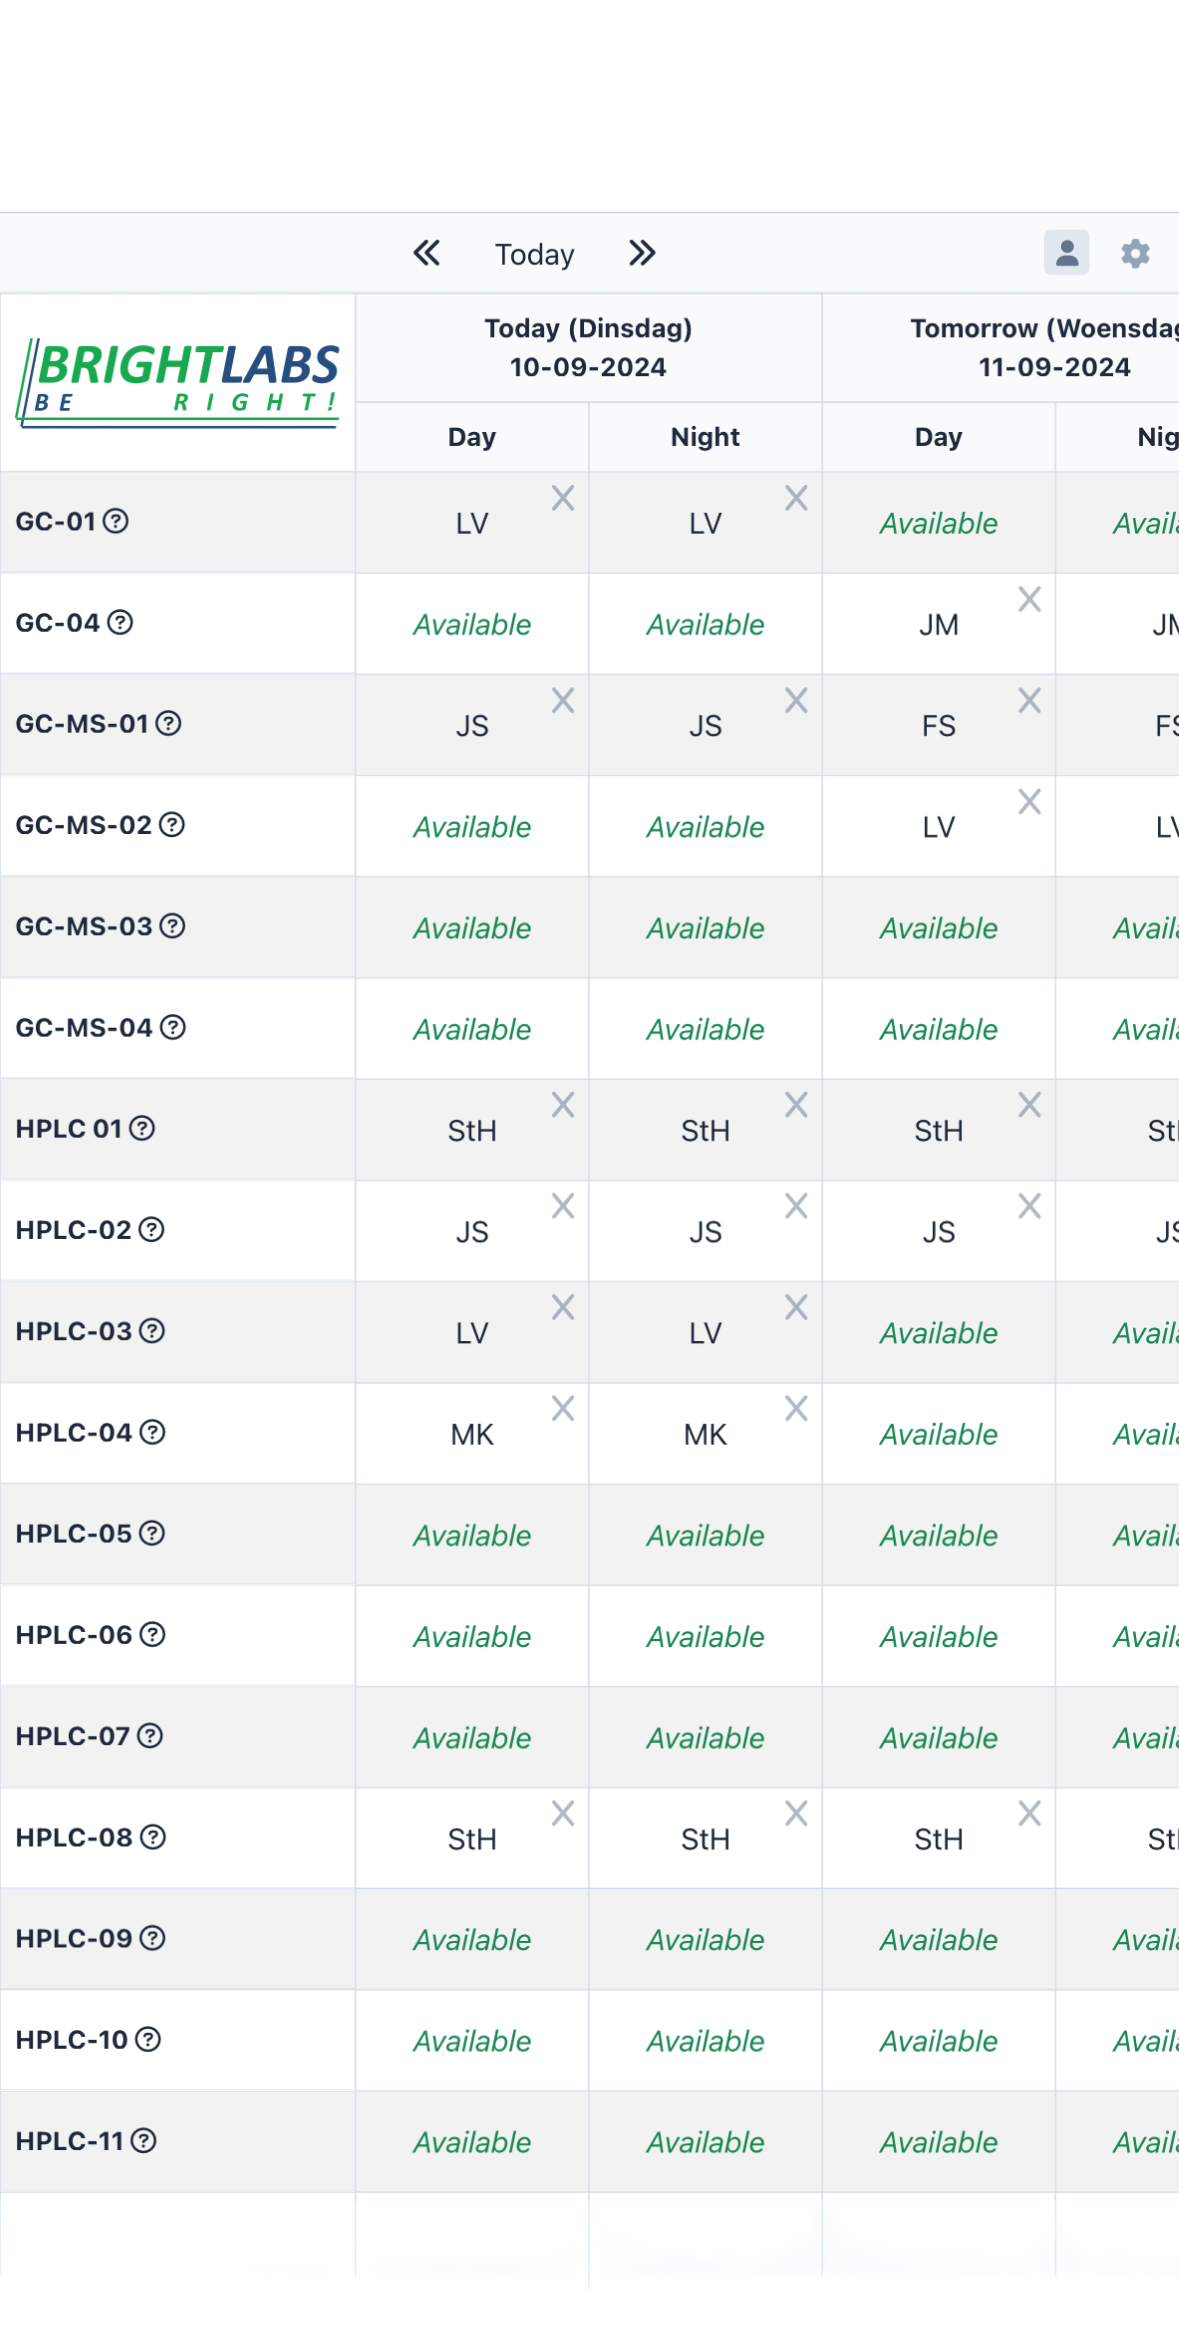Reserve HPLC-07 Available slot today Night
Screen dimensions: 1179x2334
click(x=705, y=1738)
